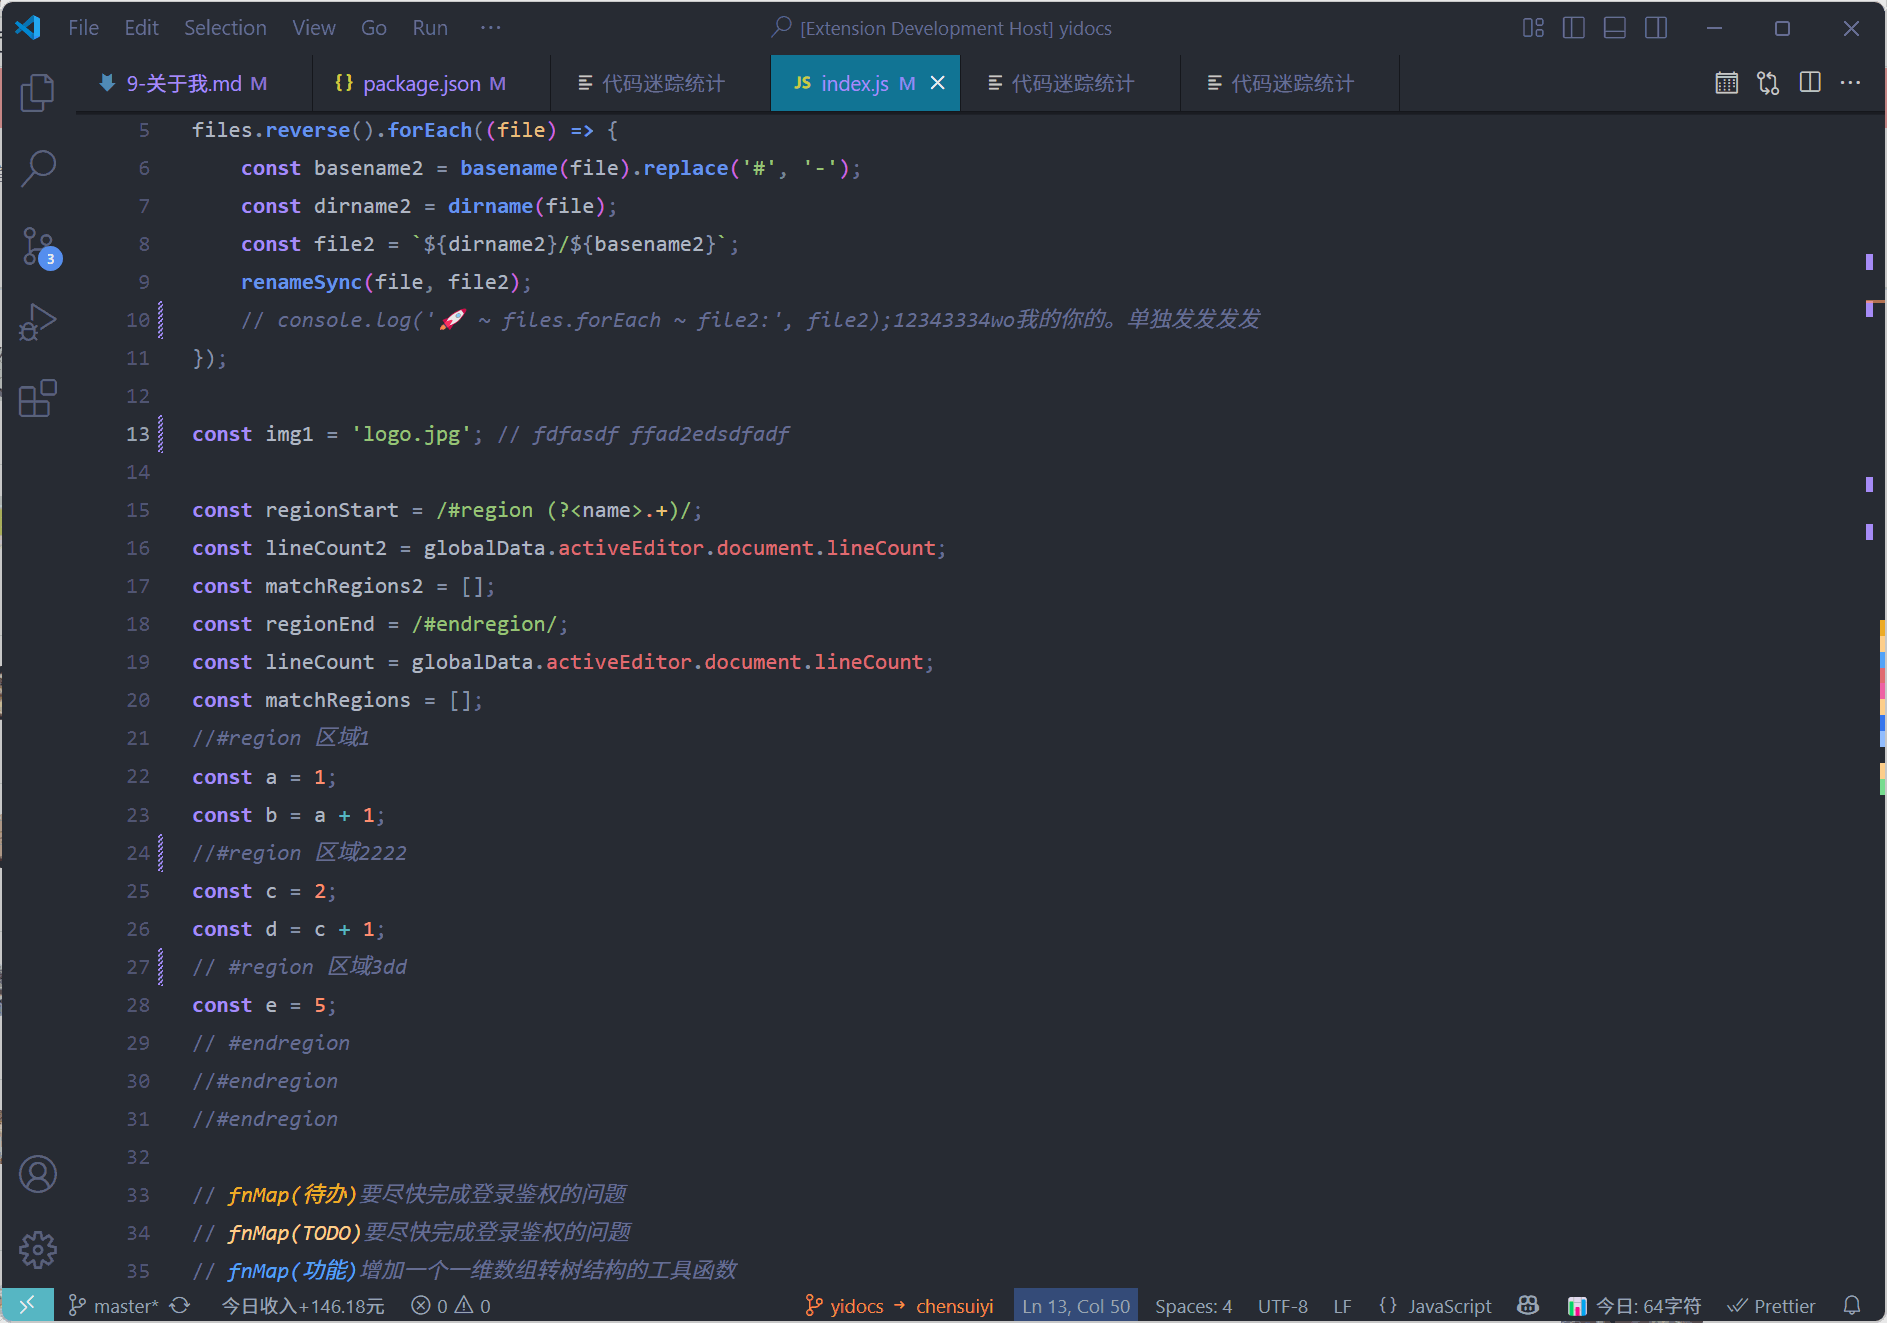Close the index.js tab

point(937,83)
